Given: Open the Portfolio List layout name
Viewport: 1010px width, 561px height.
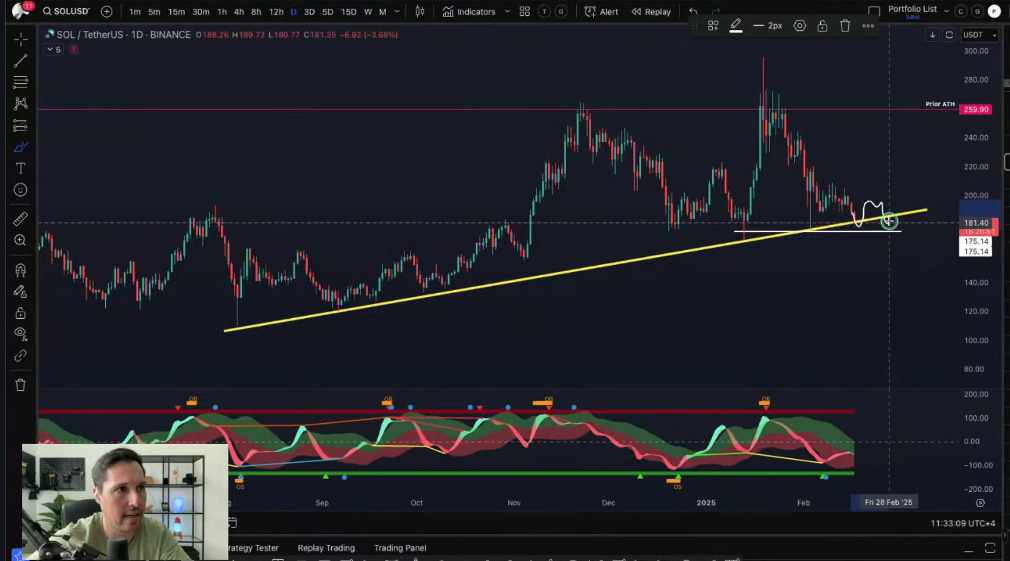Looking at the screenshot, I should pyautogui.click(x=912, y=9).
